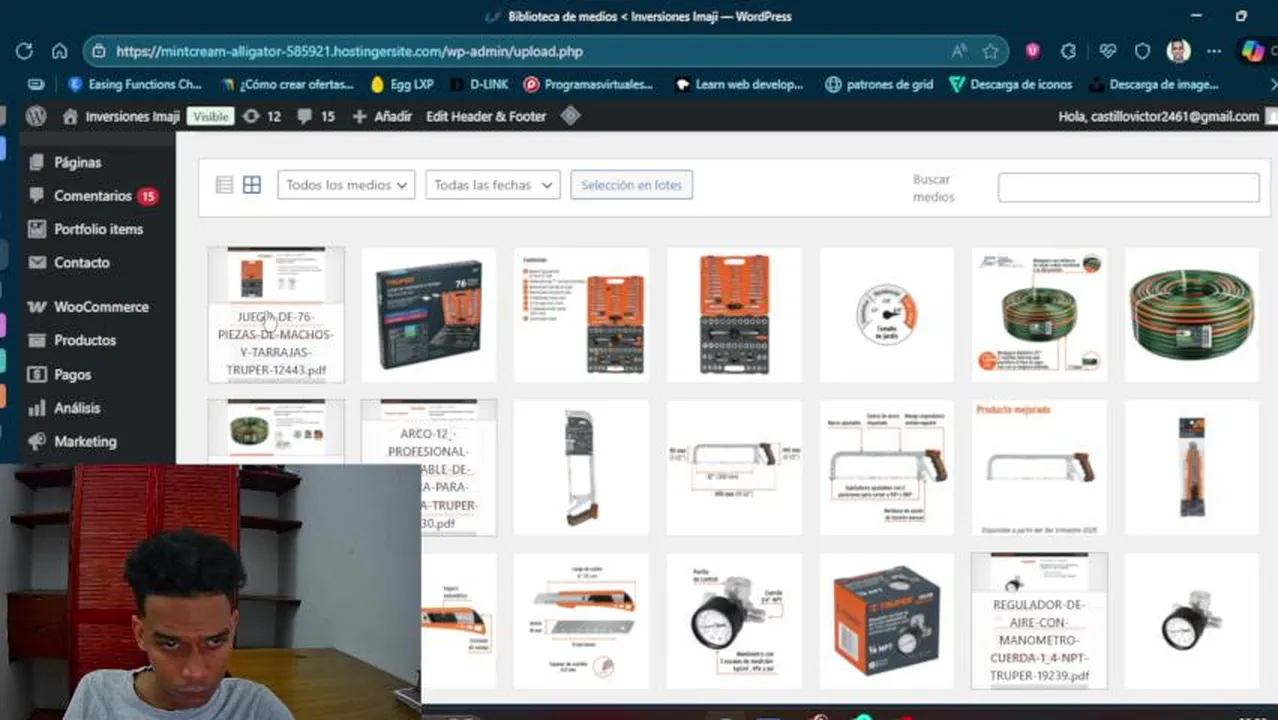The height and width of the screenshot is (720, 1278).
Task: Select Contenido tap and die case thumbnail
Action: tap(582, 315)
